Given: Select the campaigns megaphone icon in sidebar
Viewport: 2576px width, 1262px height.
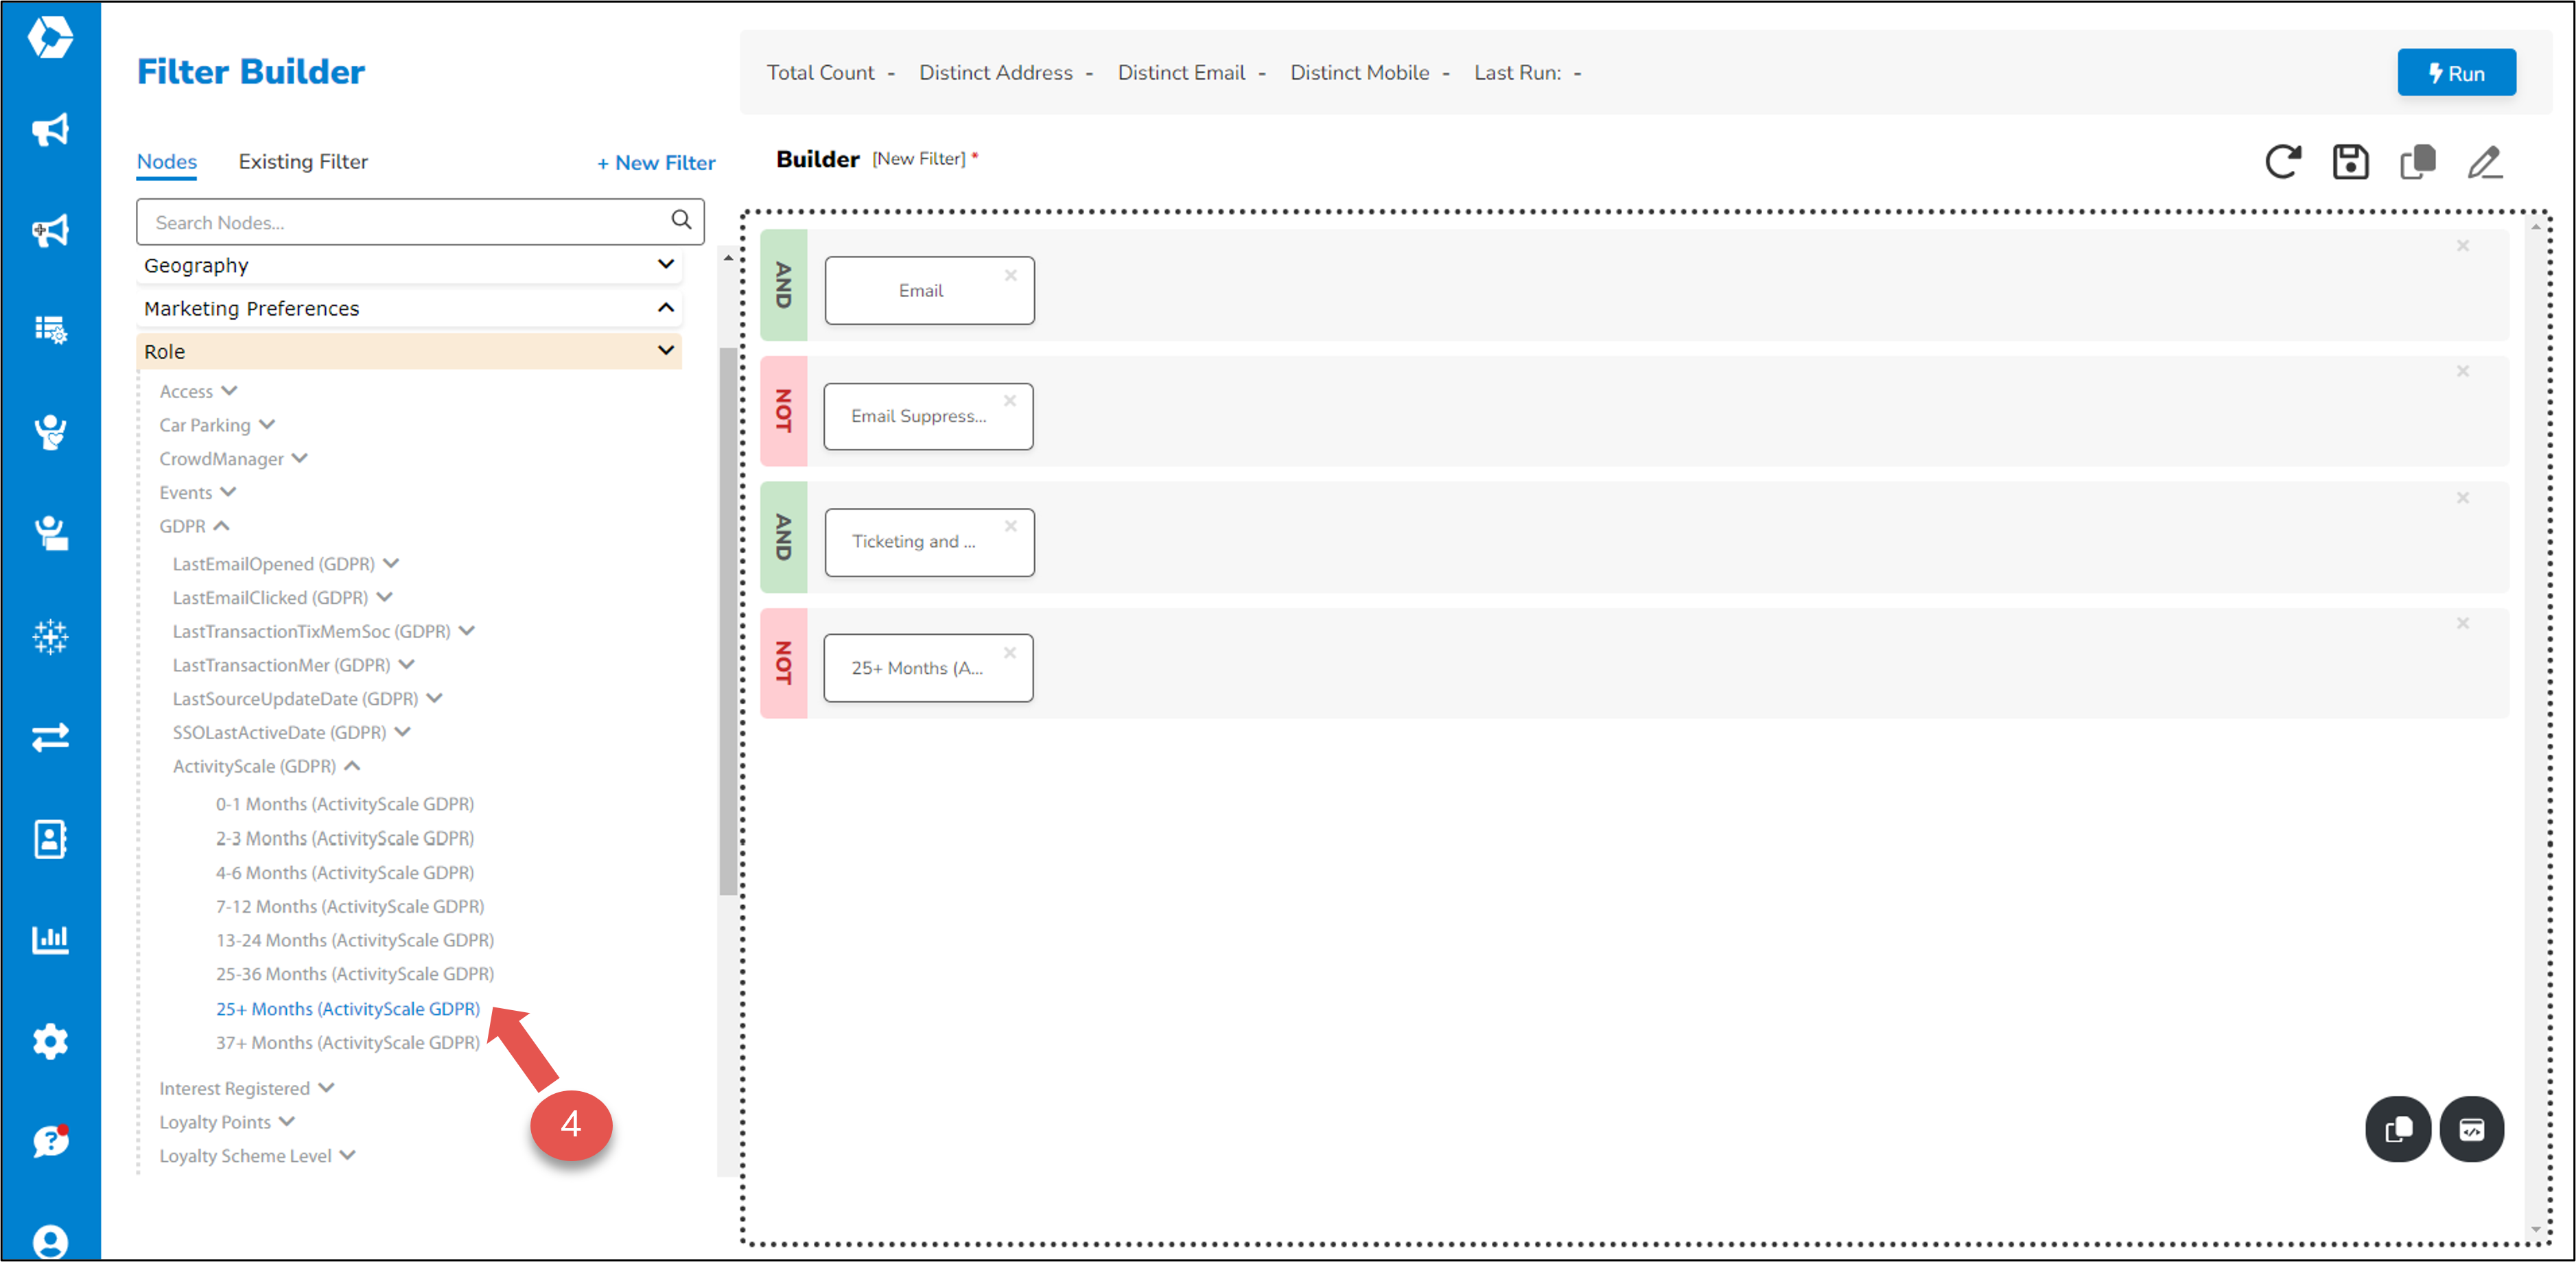Looking at the screenshot, I should pos(50,130).
